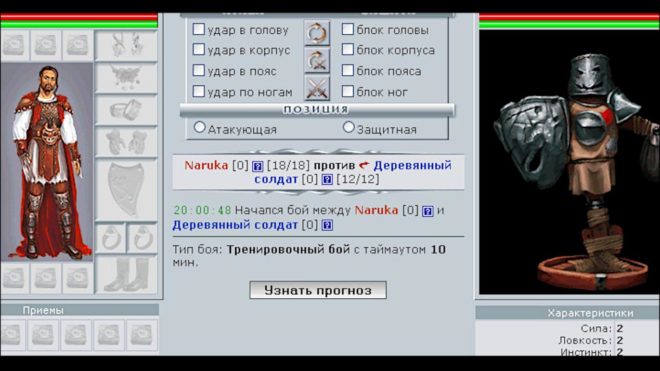Open the boots equipment slot
The image size is (660, 371).
pos(126,275)
